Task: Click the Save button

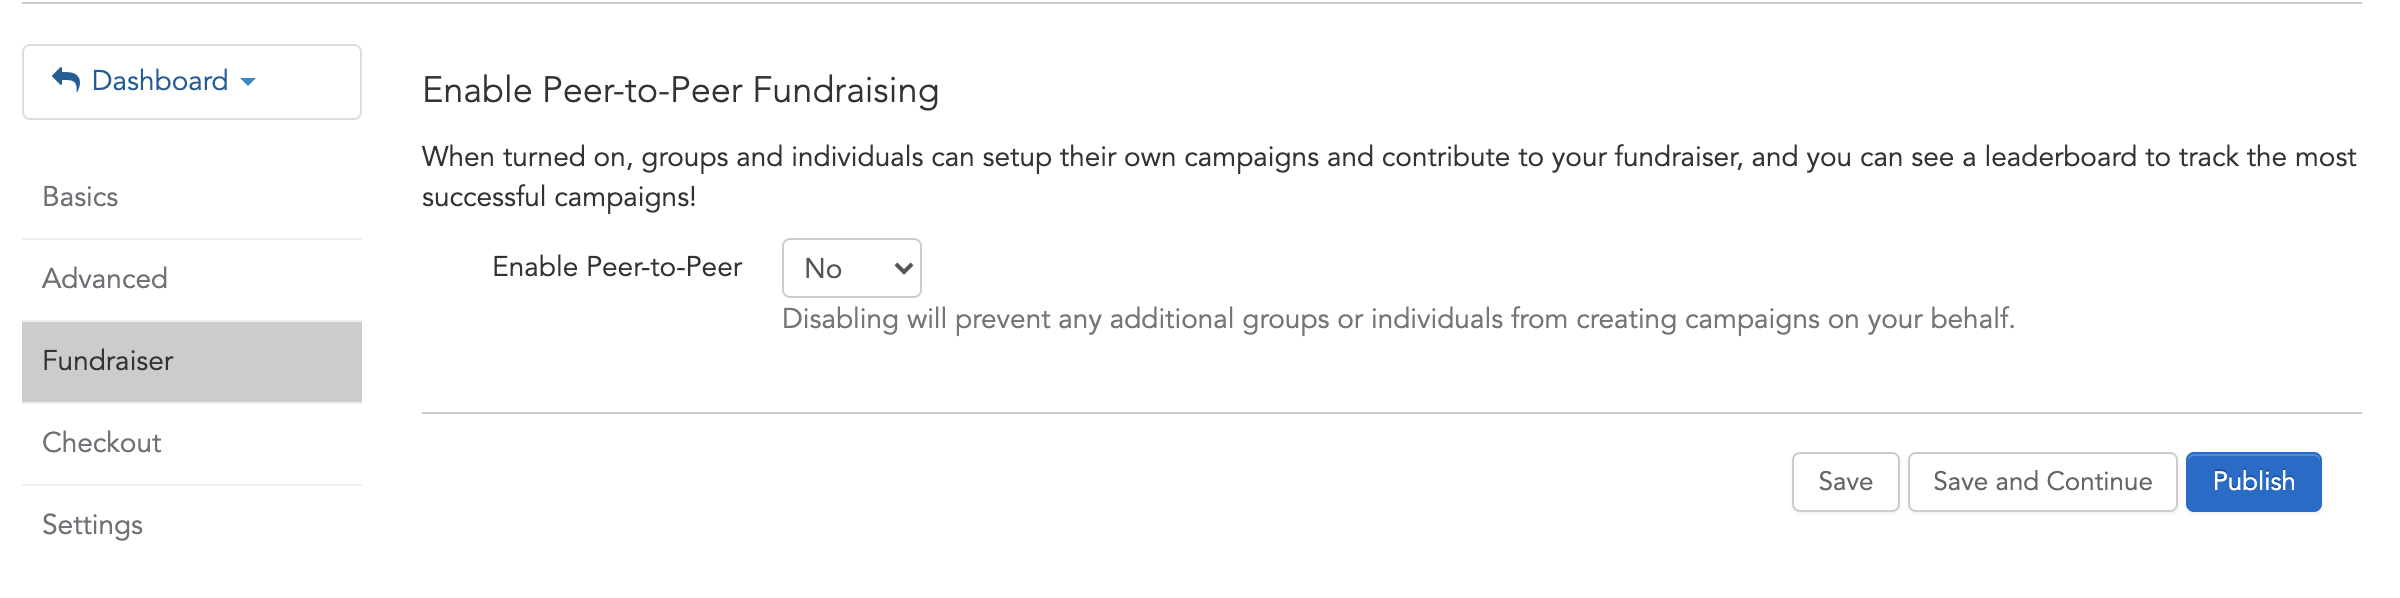Action: pyautogui.click(x=1845, y=482)
